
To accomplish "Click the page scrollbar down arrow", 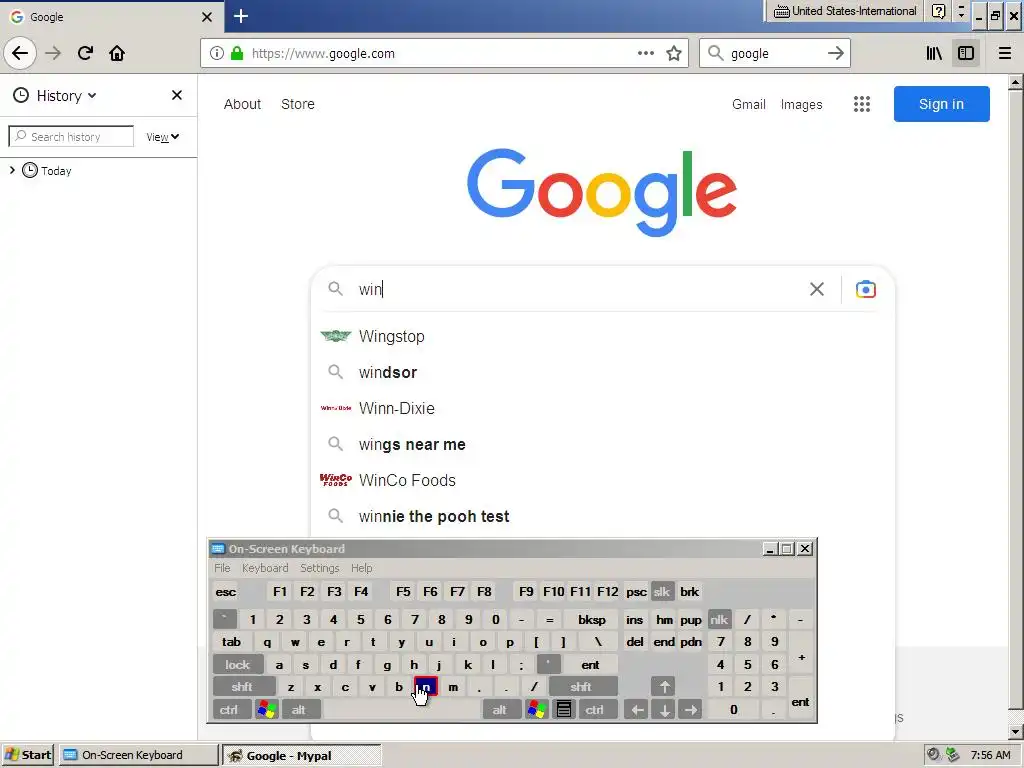I will click(1015, 731).
